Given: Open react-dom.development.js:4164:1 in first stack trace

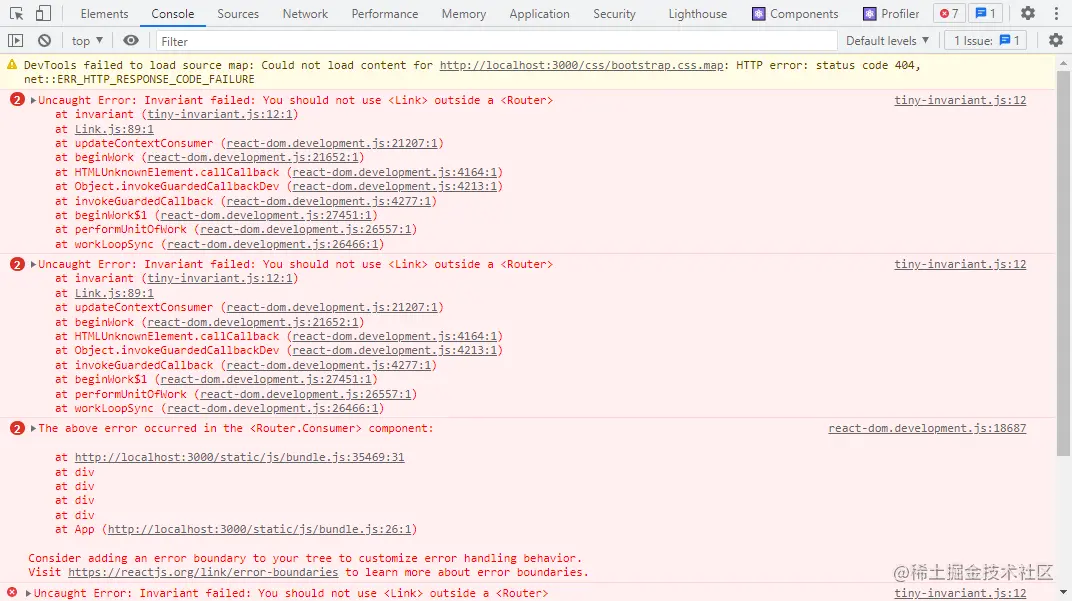Looking at the screenshot, I should pyautogui.click(x=394, y=172).
